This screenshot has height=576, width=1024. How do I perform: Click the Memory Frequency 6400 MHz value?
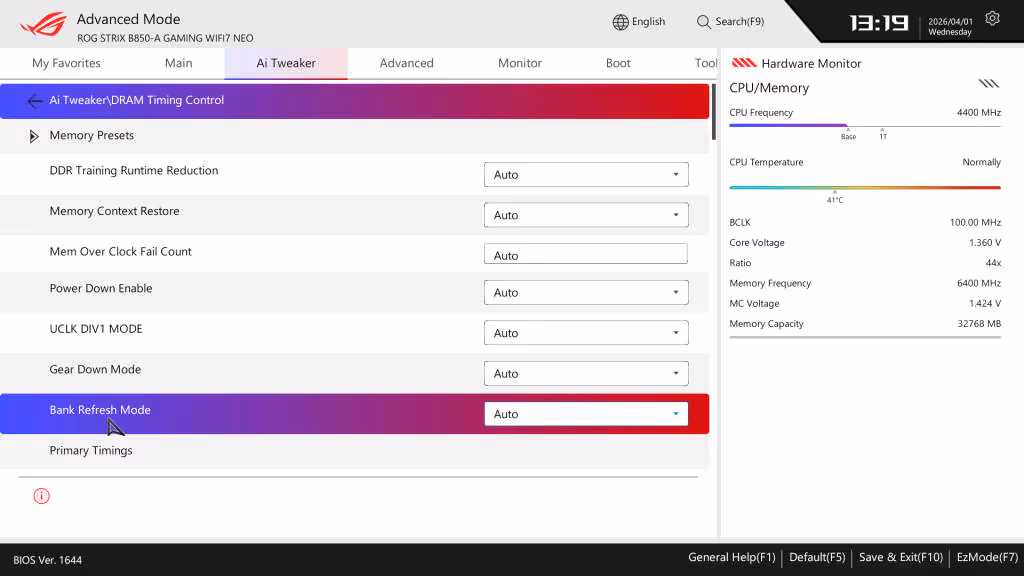point(978,283)
